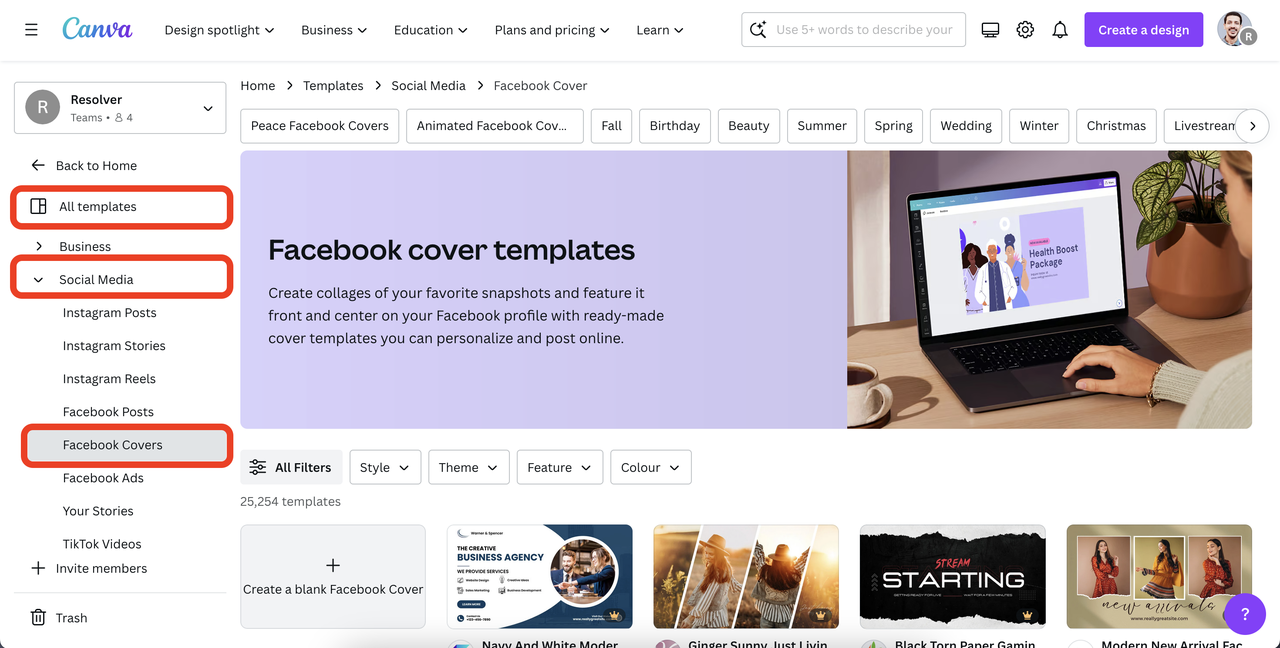This screenshot has height=648, width=1280.
Task: Open the user profile avatar
Action: [1236, 29]
